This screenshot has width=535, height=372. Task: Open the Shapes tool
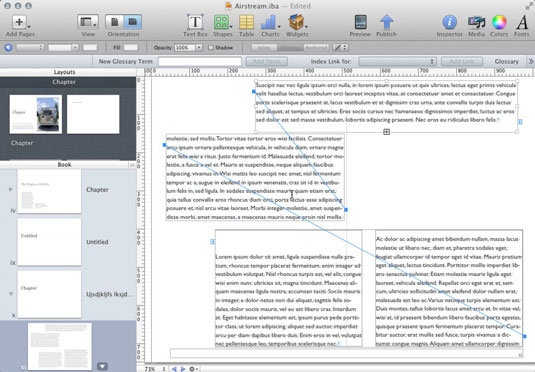click(x=221, y=22)
